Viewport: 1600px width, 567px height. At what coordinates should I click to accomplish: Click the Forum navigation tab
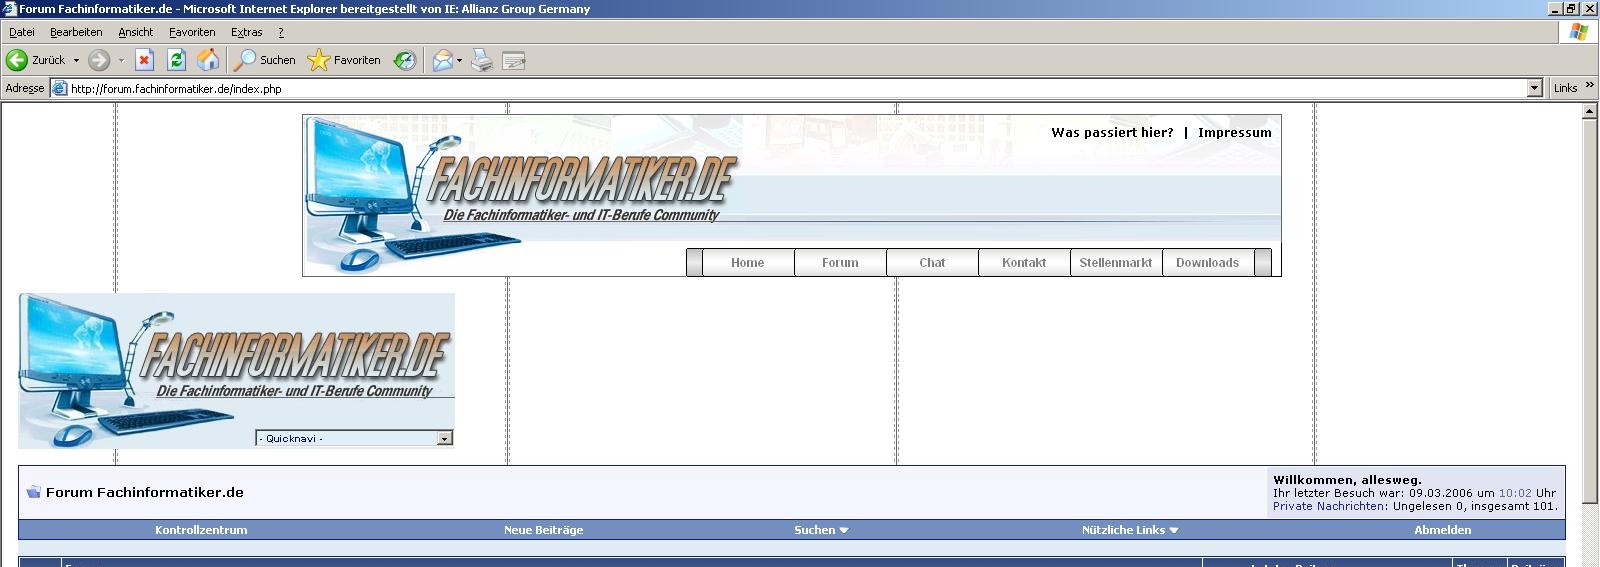click(x=840, y=262)
